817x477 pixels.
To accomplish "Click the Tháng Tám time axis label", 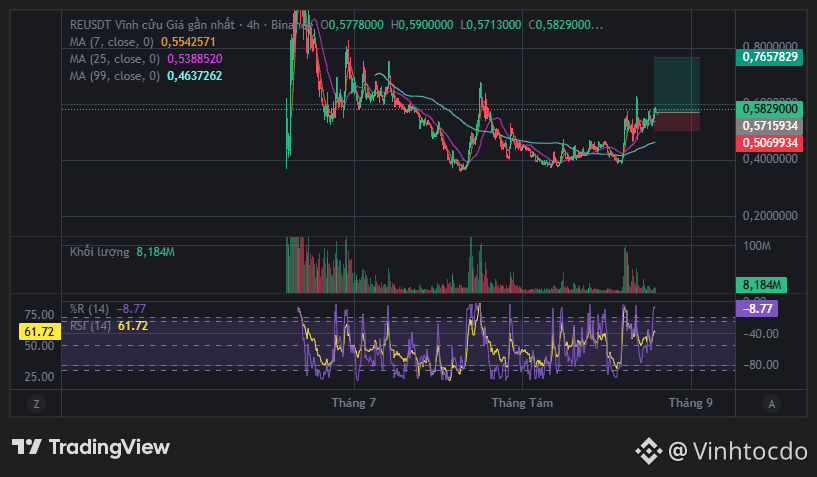I will [522, 403].
